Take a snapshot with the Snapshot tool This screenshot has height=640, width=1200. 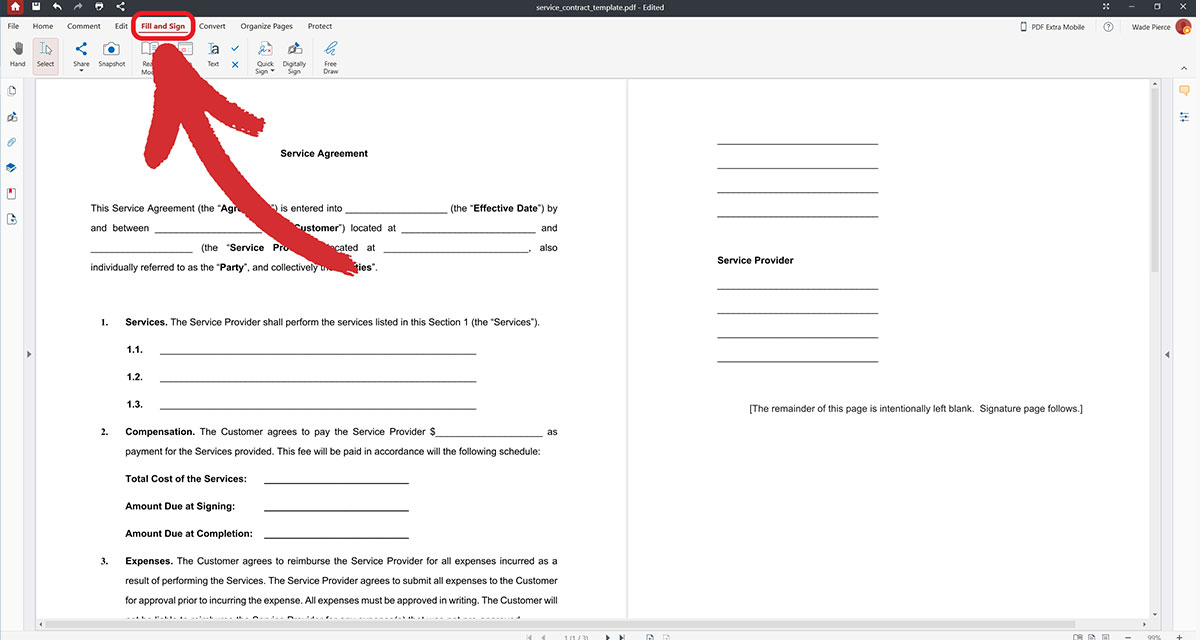(x=111, y=55)
